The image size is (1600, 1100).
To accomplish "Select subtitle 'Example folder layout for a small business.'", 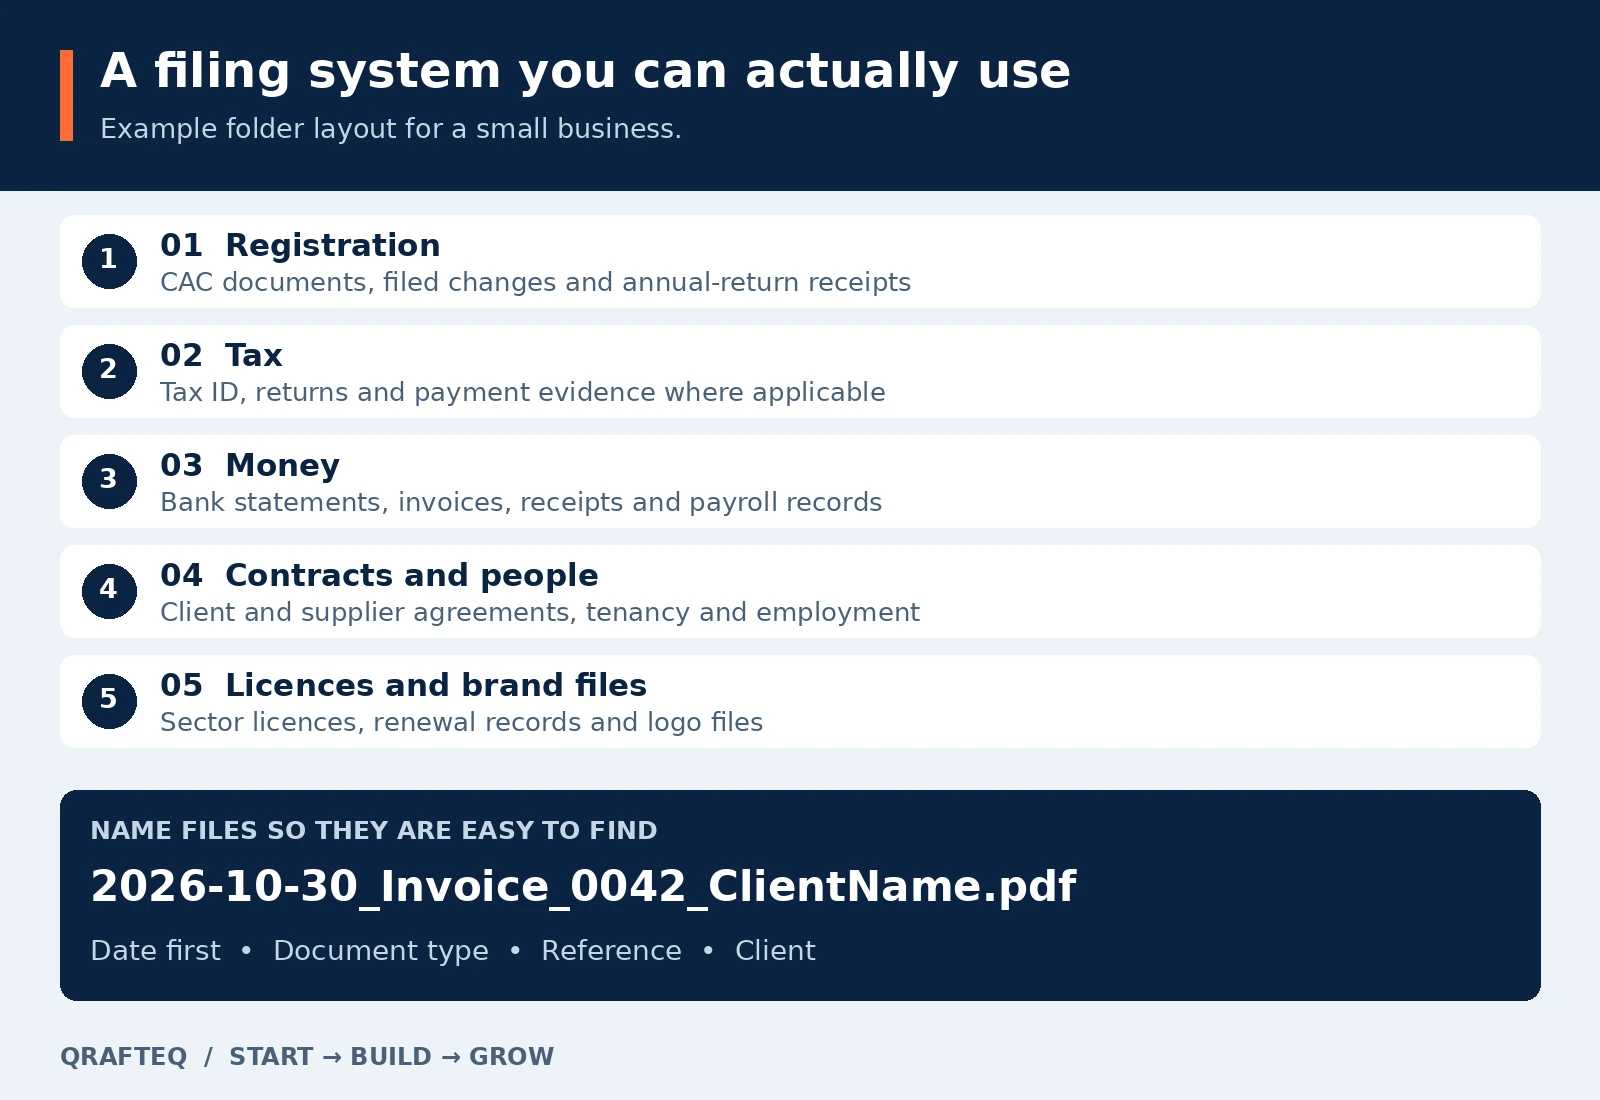I will pos(391,129).
